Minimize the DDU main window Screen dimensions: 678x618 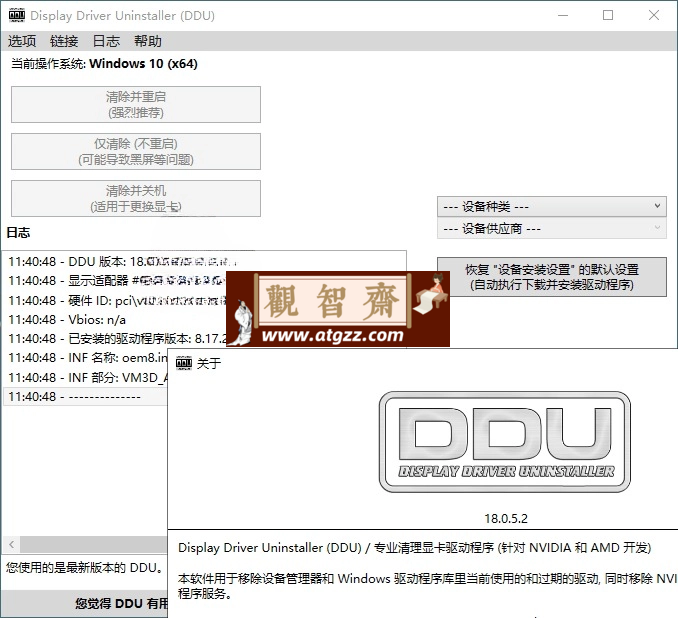563,15
